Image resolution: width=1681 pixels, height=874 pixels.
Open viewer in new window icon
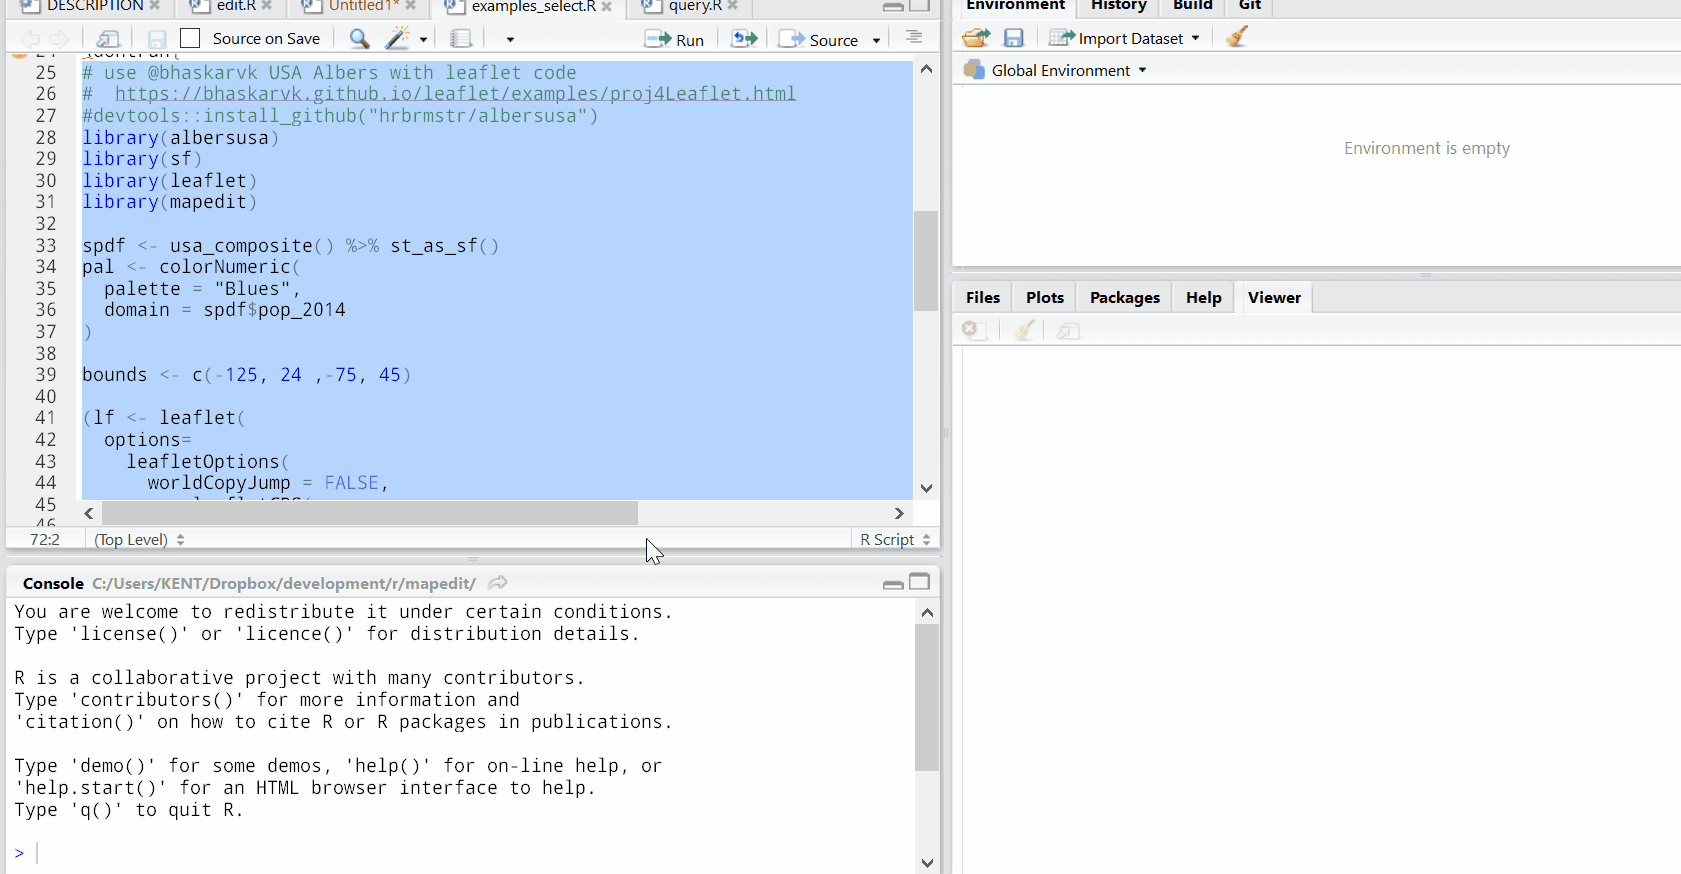(x=1069, y=331)
